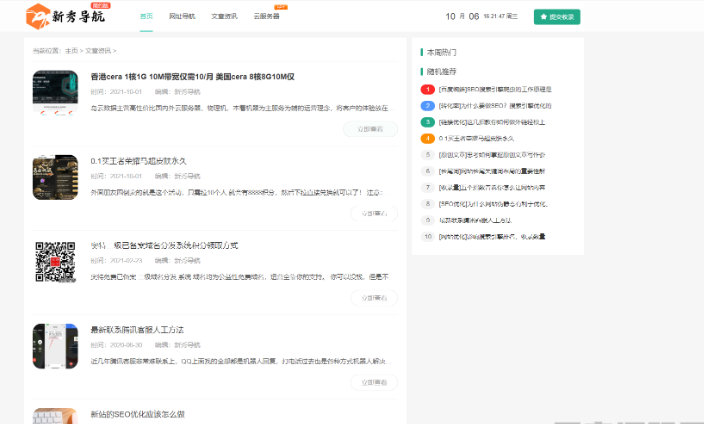Screen dimensions: 704x424
Task: Click 立即查看 under 王者荣耀马超 article
Action: 374,213
